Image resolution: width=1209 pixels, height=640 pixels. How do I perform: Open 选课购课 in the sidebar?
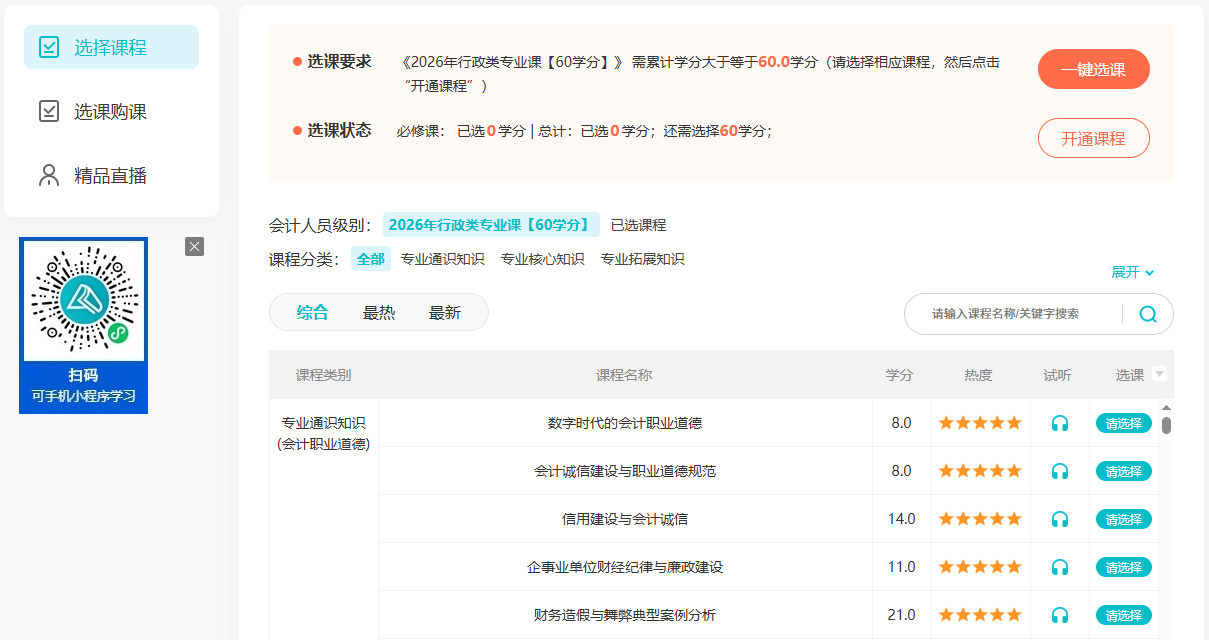pos(111,111)
